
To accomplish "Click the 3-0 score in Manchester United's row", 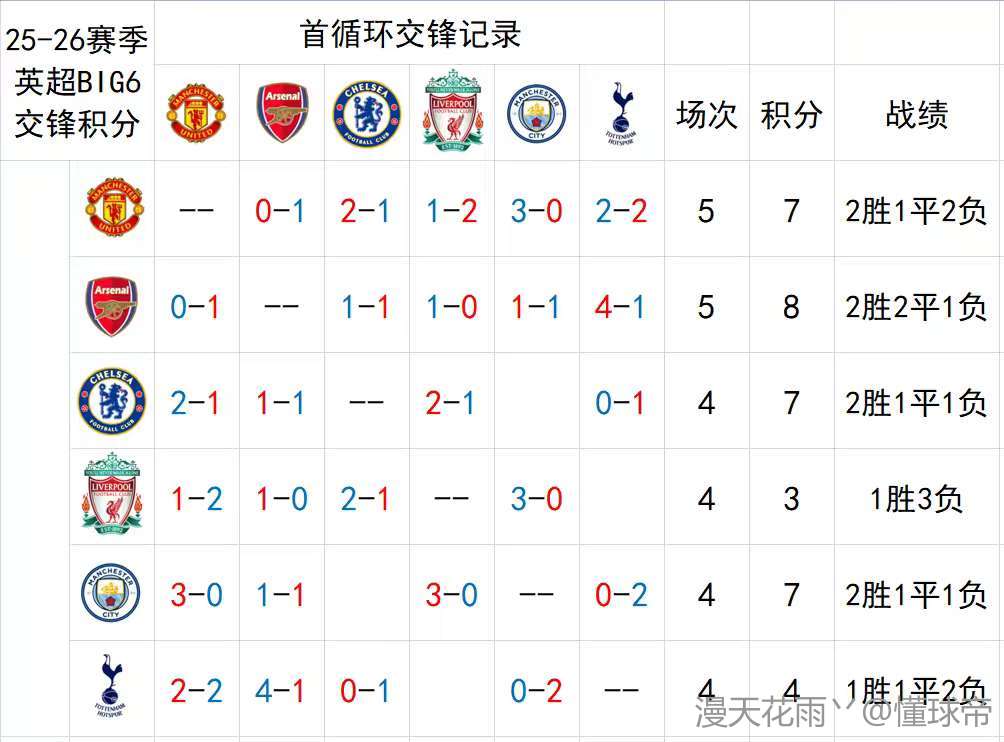I will (x=537, y=211).
